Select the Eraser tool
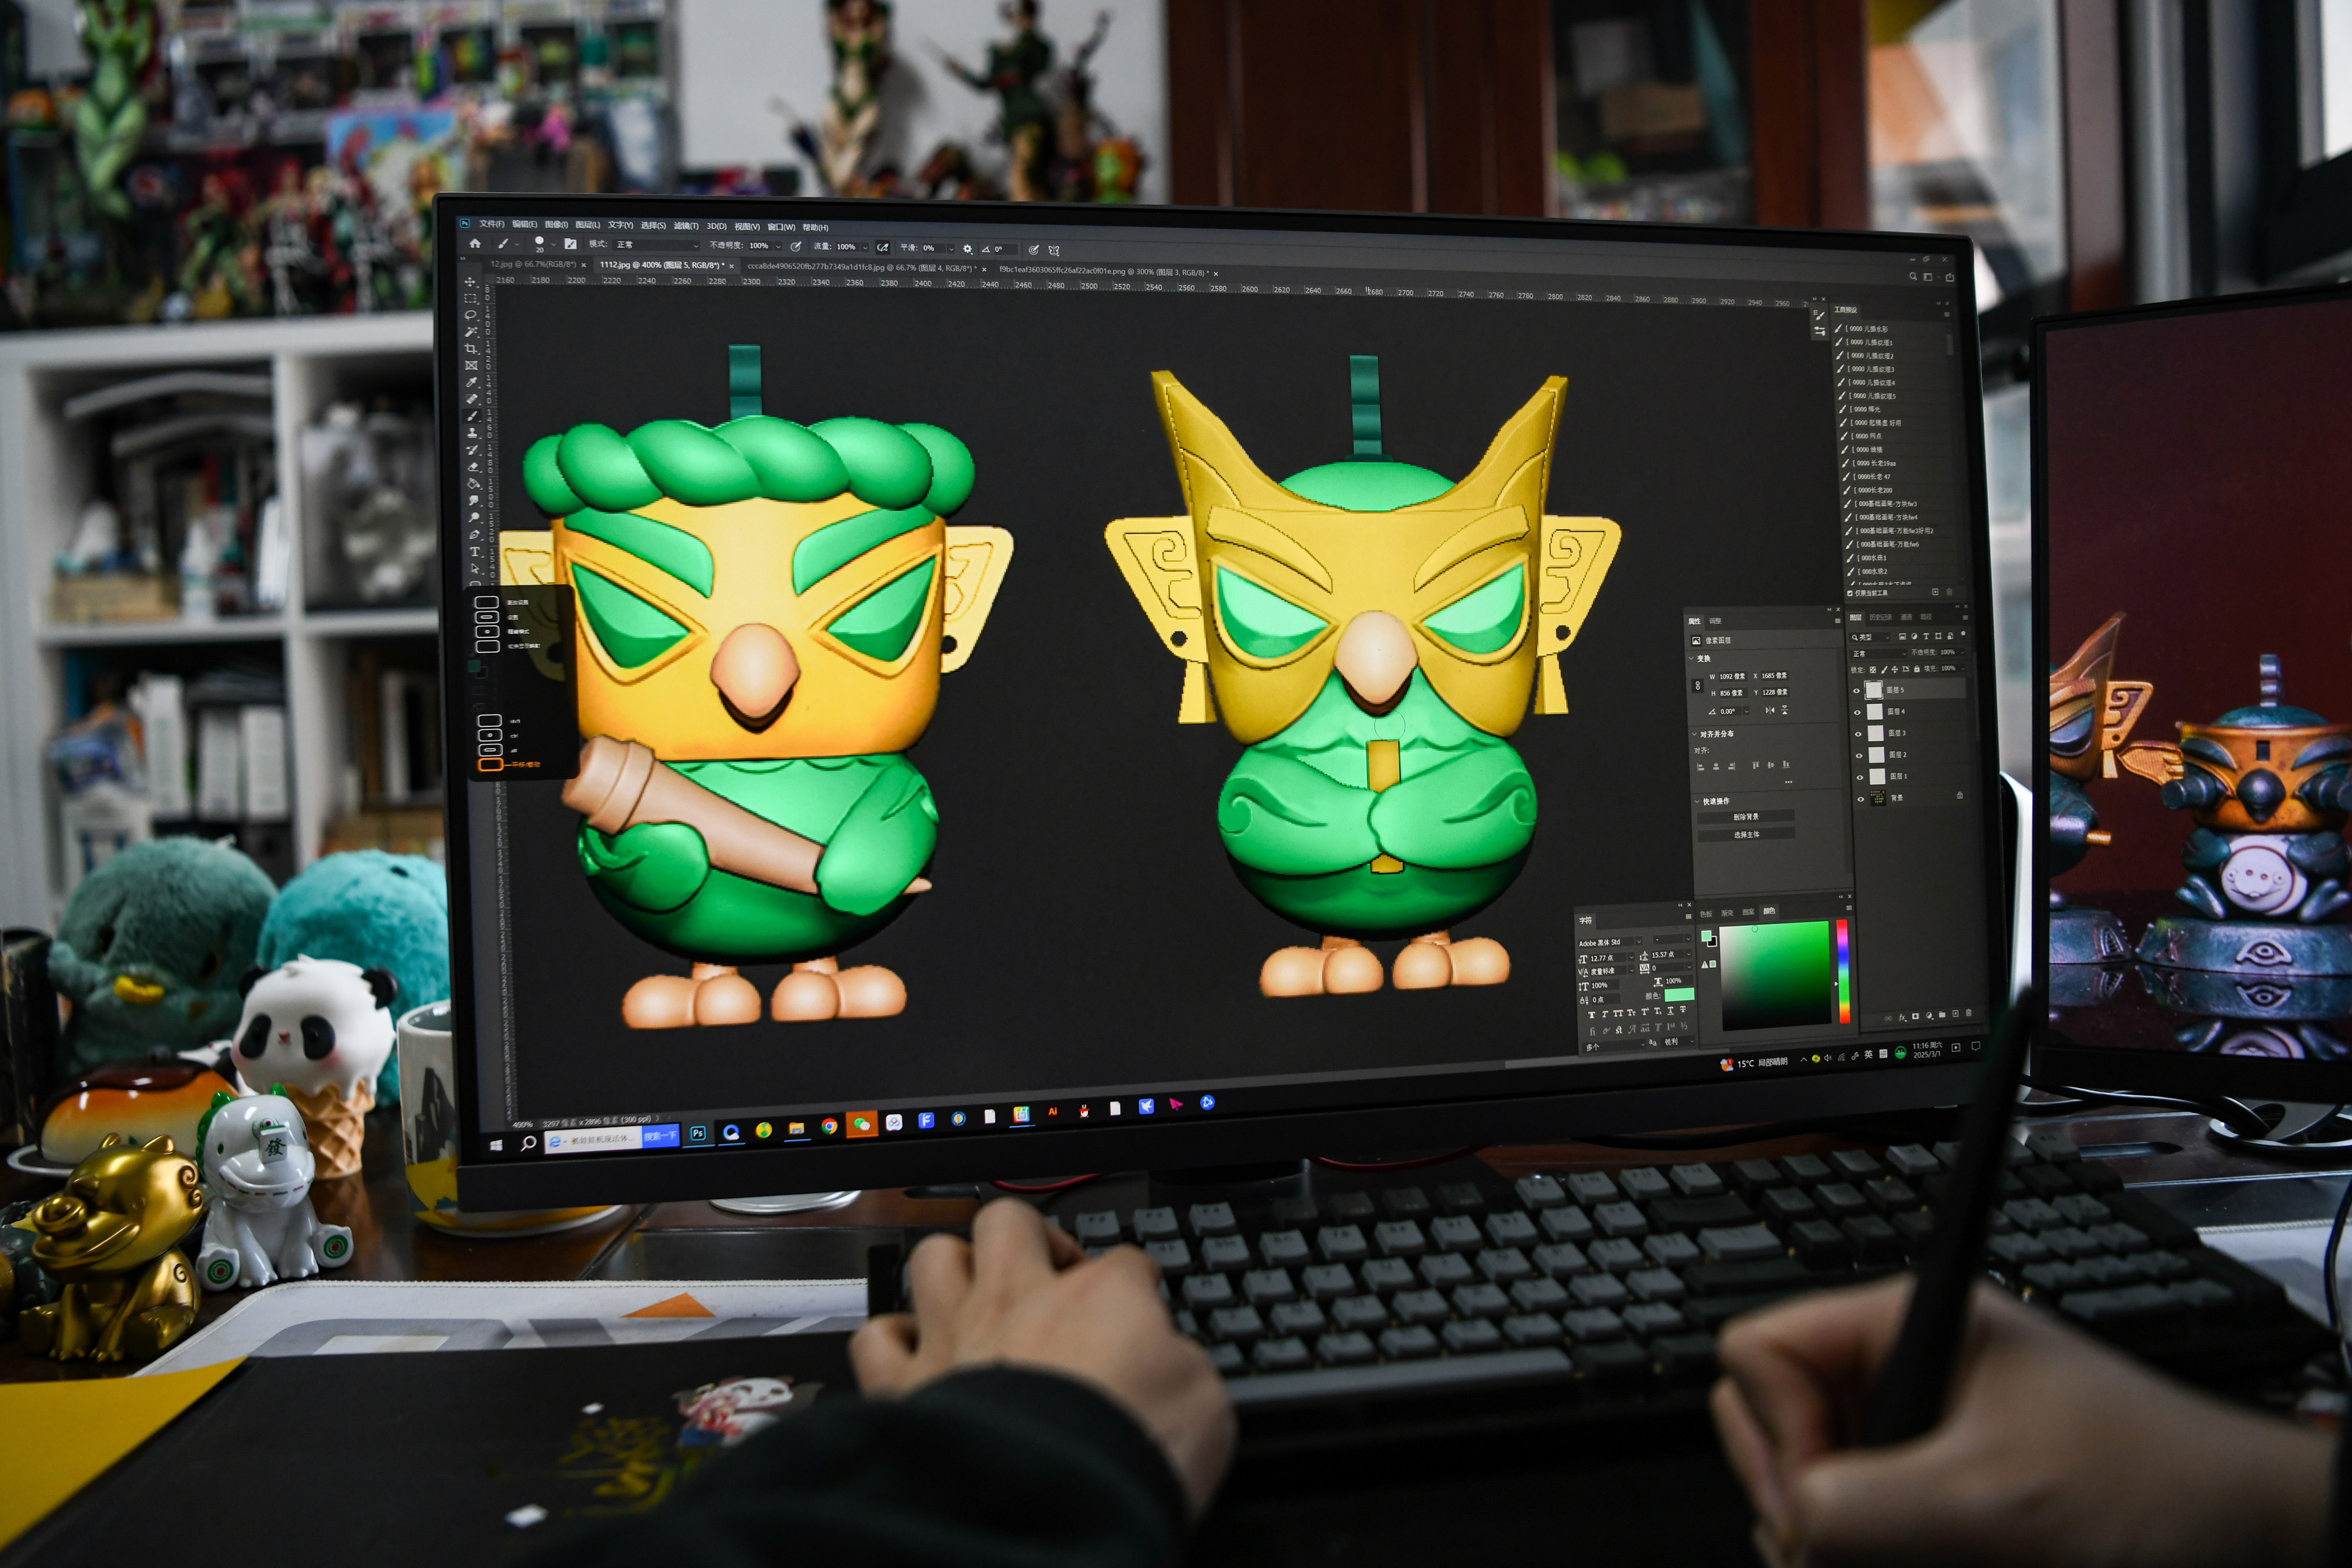The width and height of the screenshot is (2352, 1568). click(x=473, y=467)
